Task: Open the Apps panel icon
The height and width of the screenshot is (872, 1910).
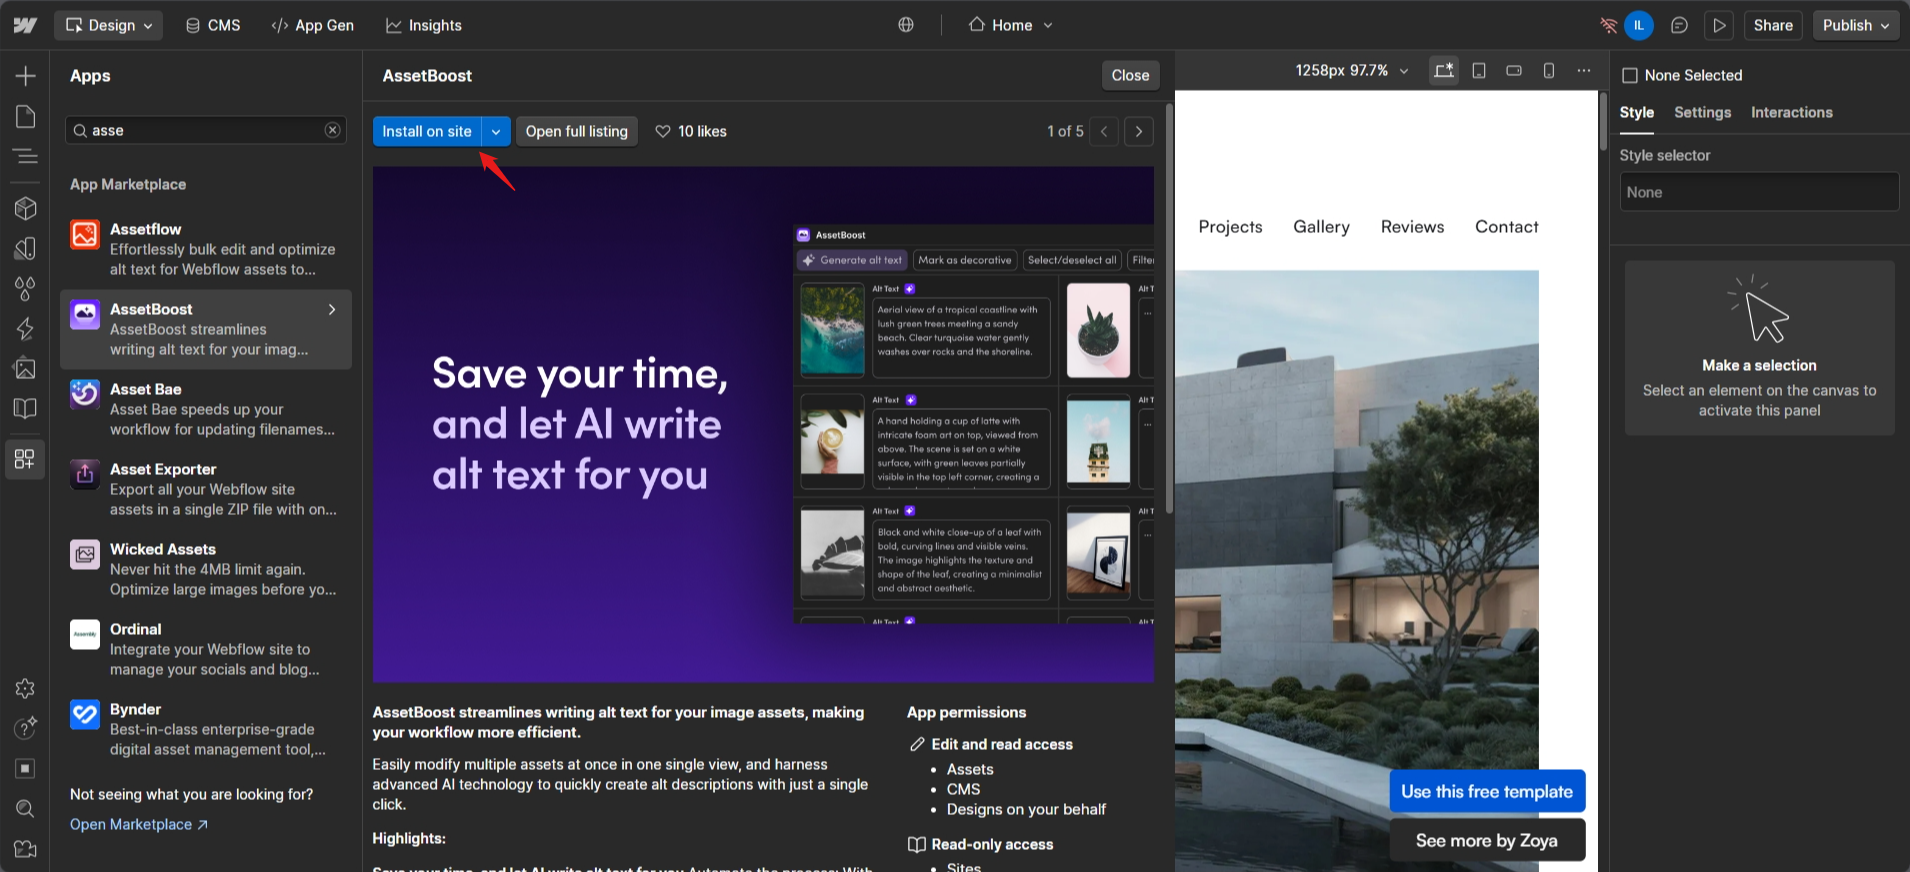Action: 25,459
